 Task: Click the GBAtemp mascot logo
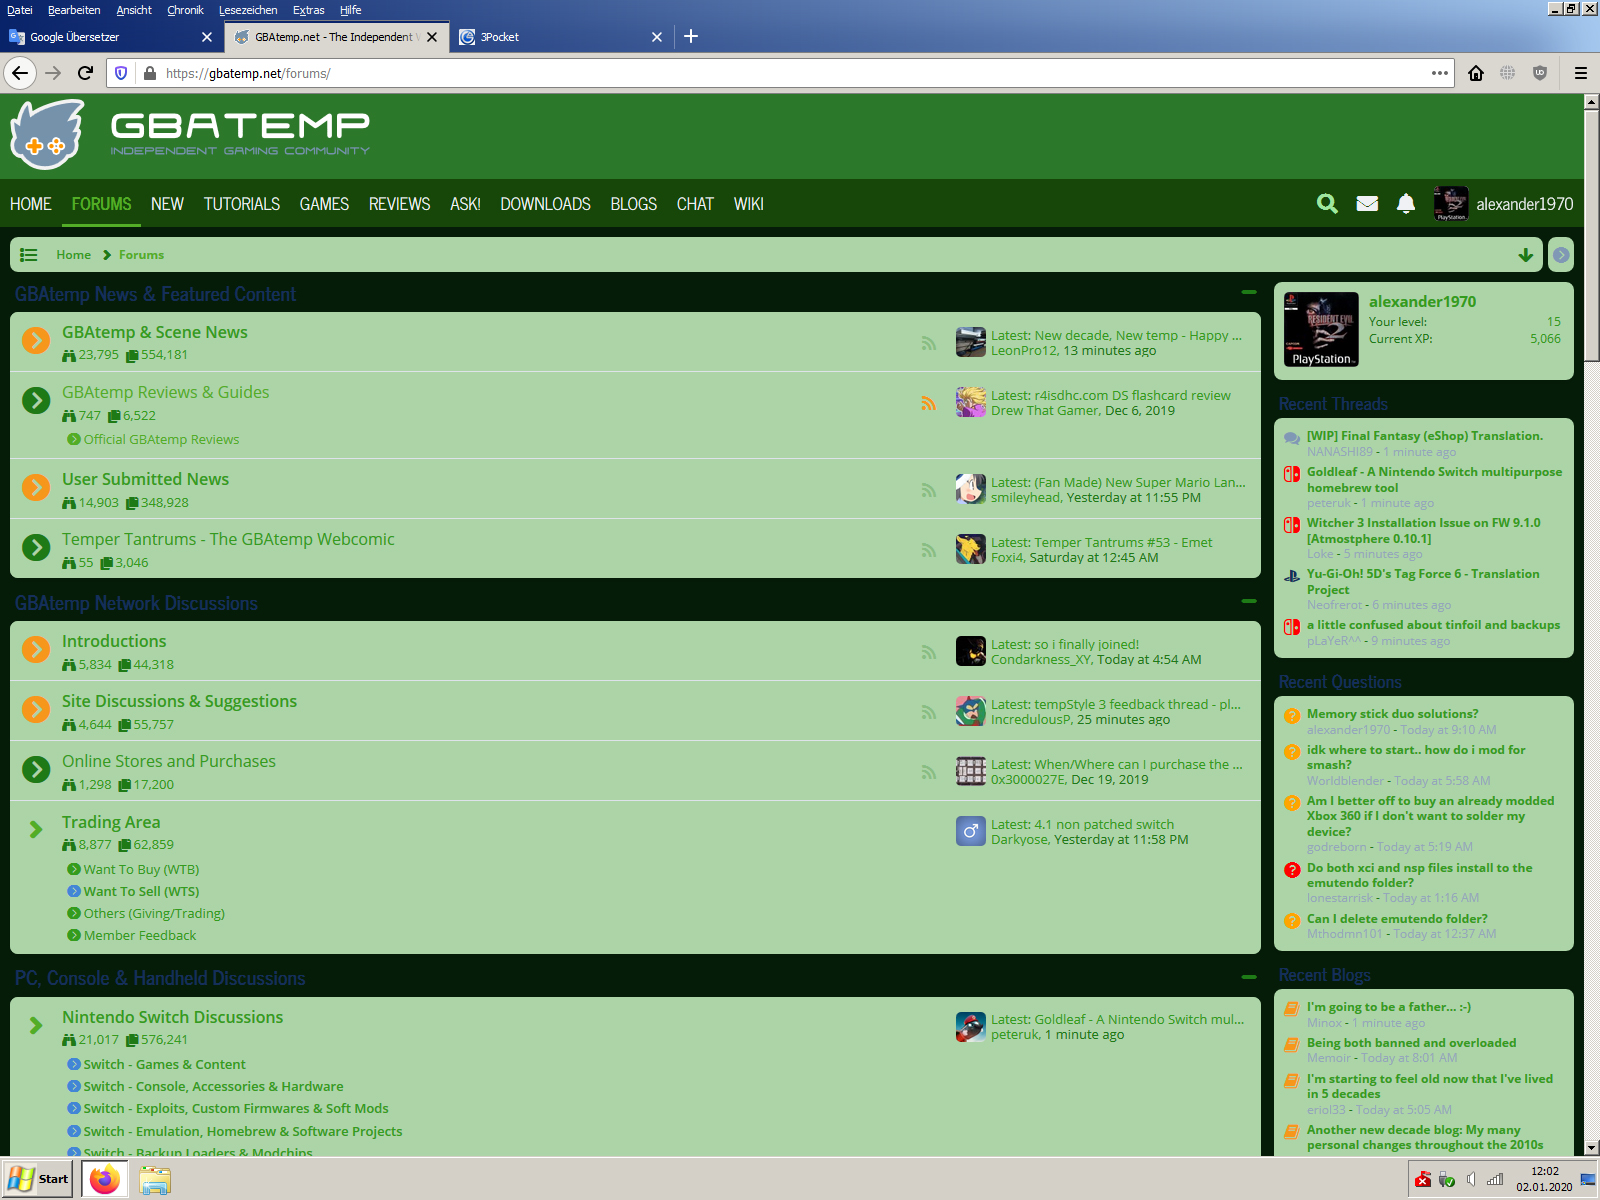(x=47, y=135)
